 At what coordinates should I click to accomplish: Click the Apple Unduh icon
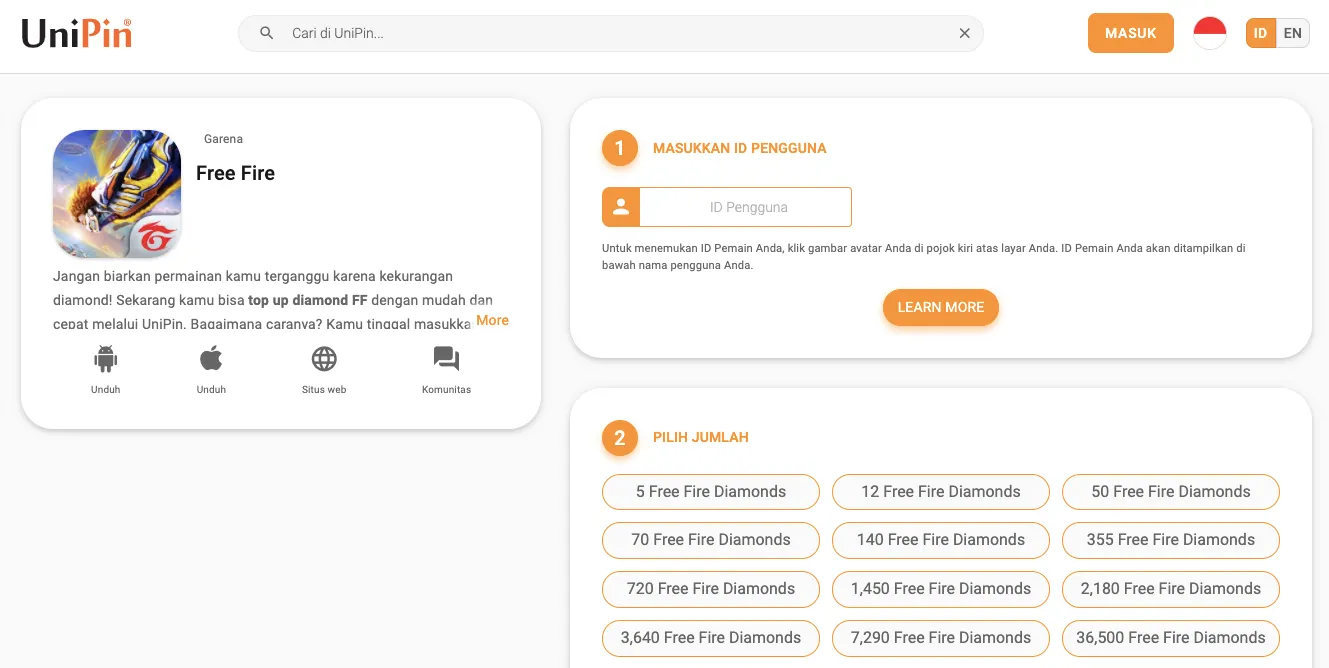(211, 359)
